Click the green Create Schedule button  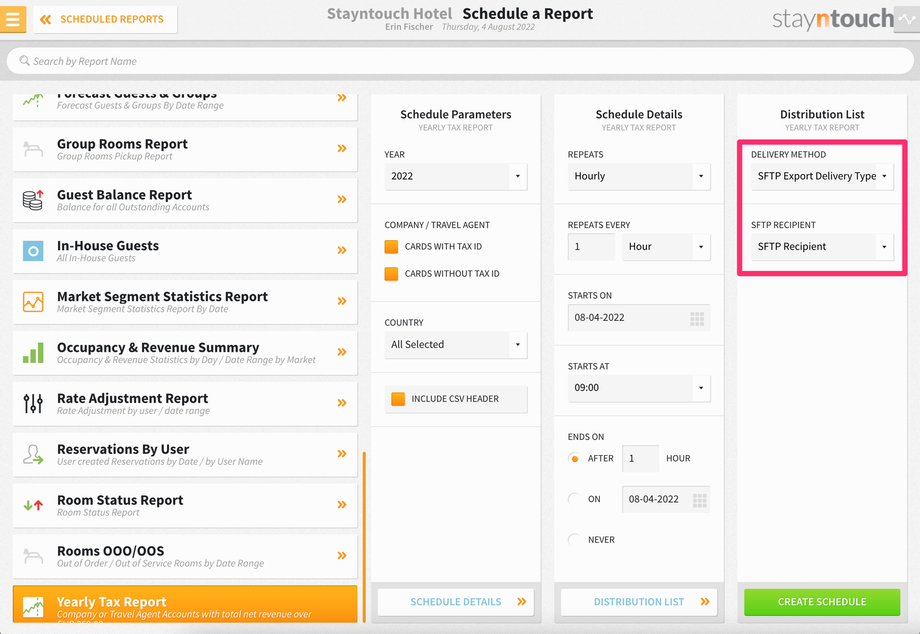[x=822, y=602]
